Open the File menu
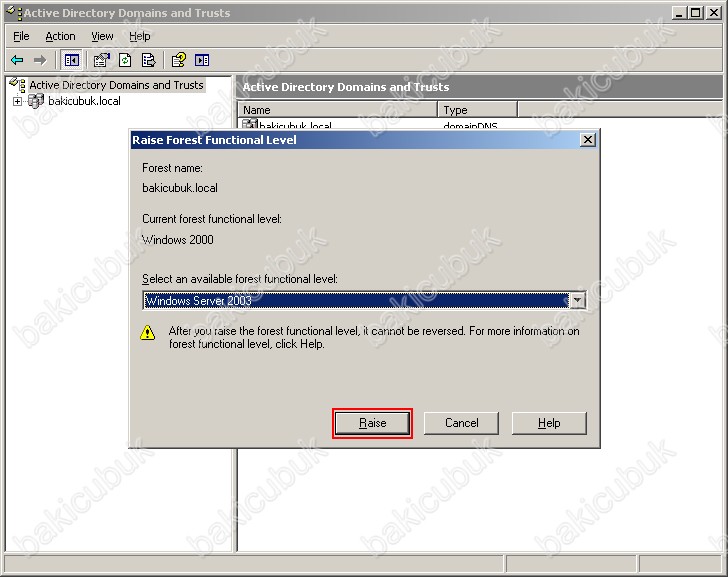728x577 pixels. 21,36
